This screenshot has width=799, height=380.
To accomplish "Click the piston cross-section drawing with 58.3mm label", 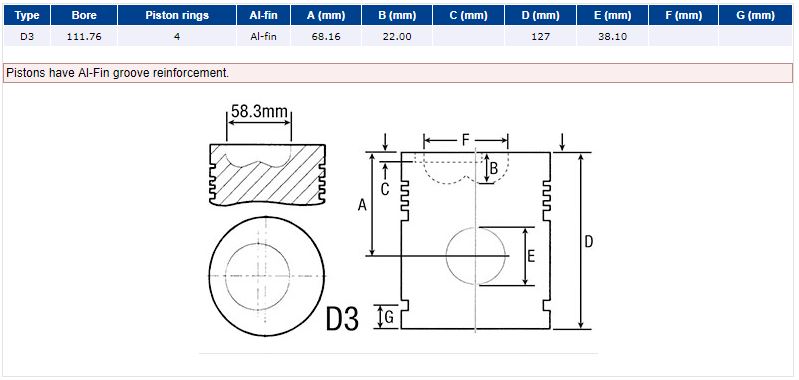I will [268, 155].
